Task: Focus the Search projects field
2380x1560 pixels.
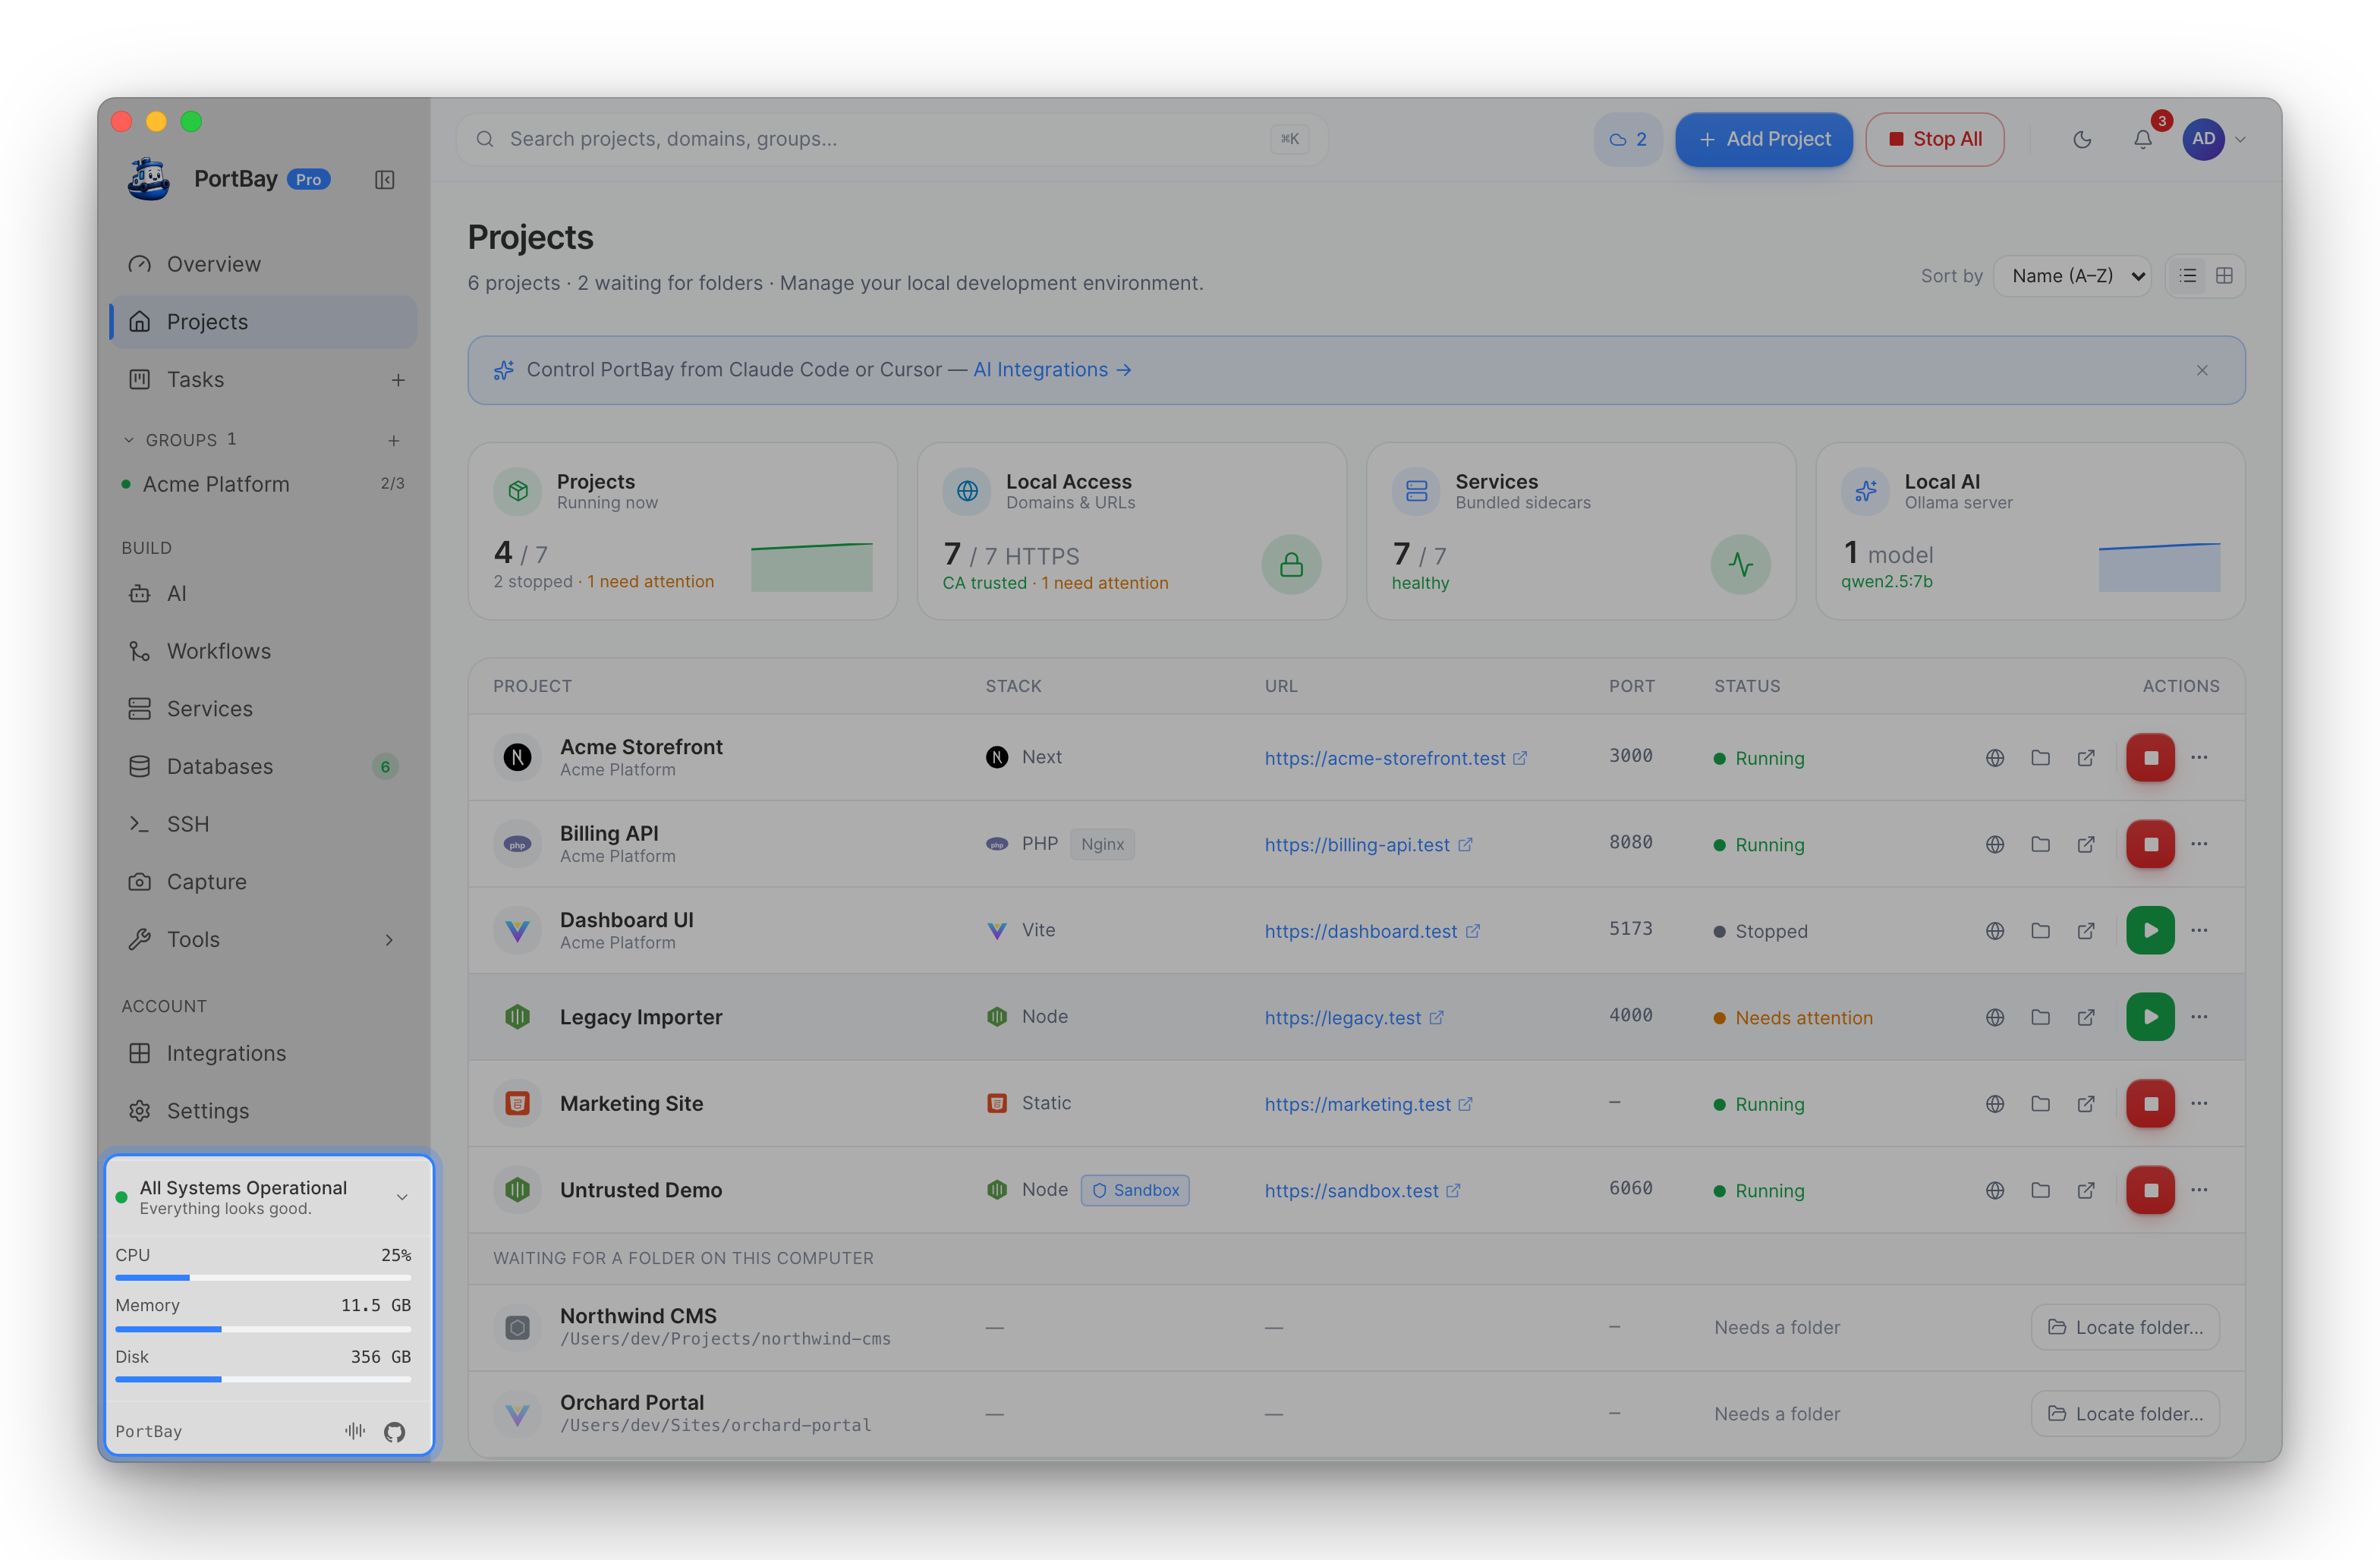Action: point(891,139)
